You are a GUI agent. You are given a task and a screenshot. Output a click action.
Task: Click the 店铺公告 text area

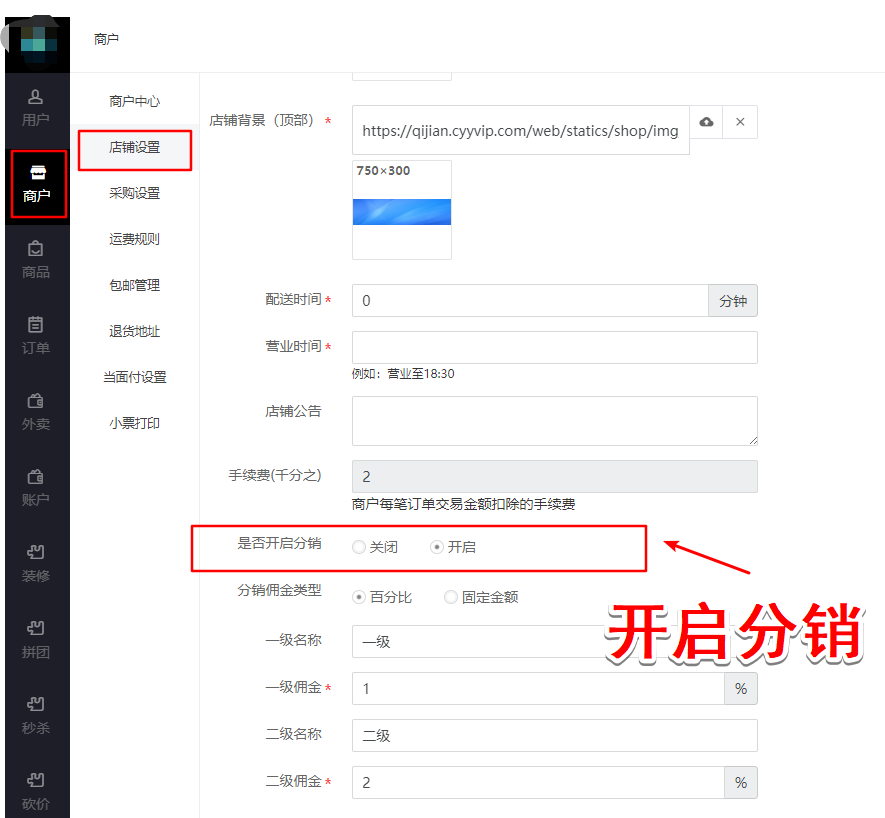[x=555, y=421]
